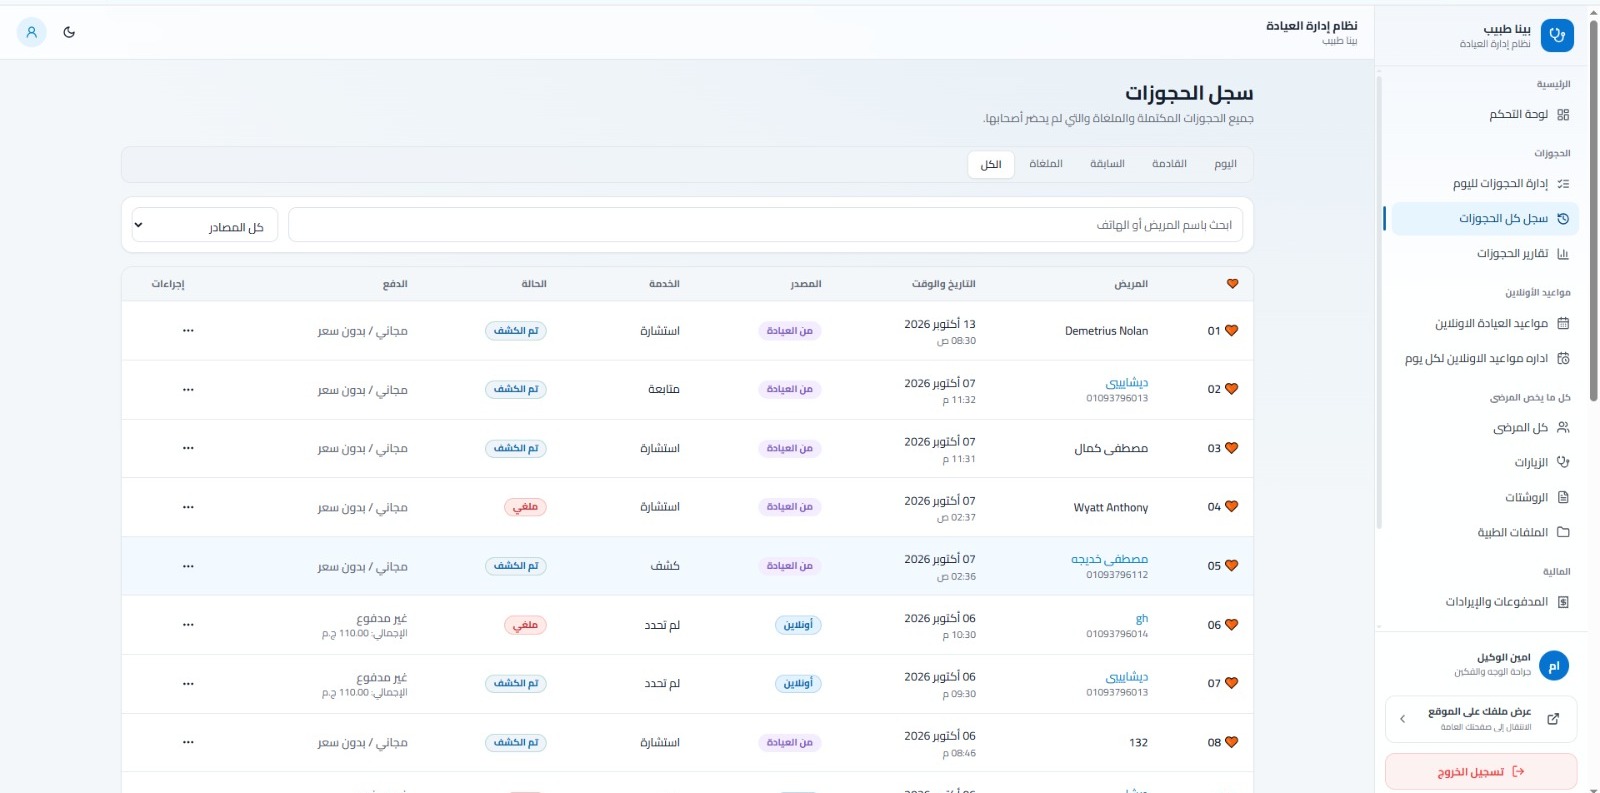Open actions menu for مصطفى كمال row
The image size is (1600, 793).
click(x=188, y=449)
